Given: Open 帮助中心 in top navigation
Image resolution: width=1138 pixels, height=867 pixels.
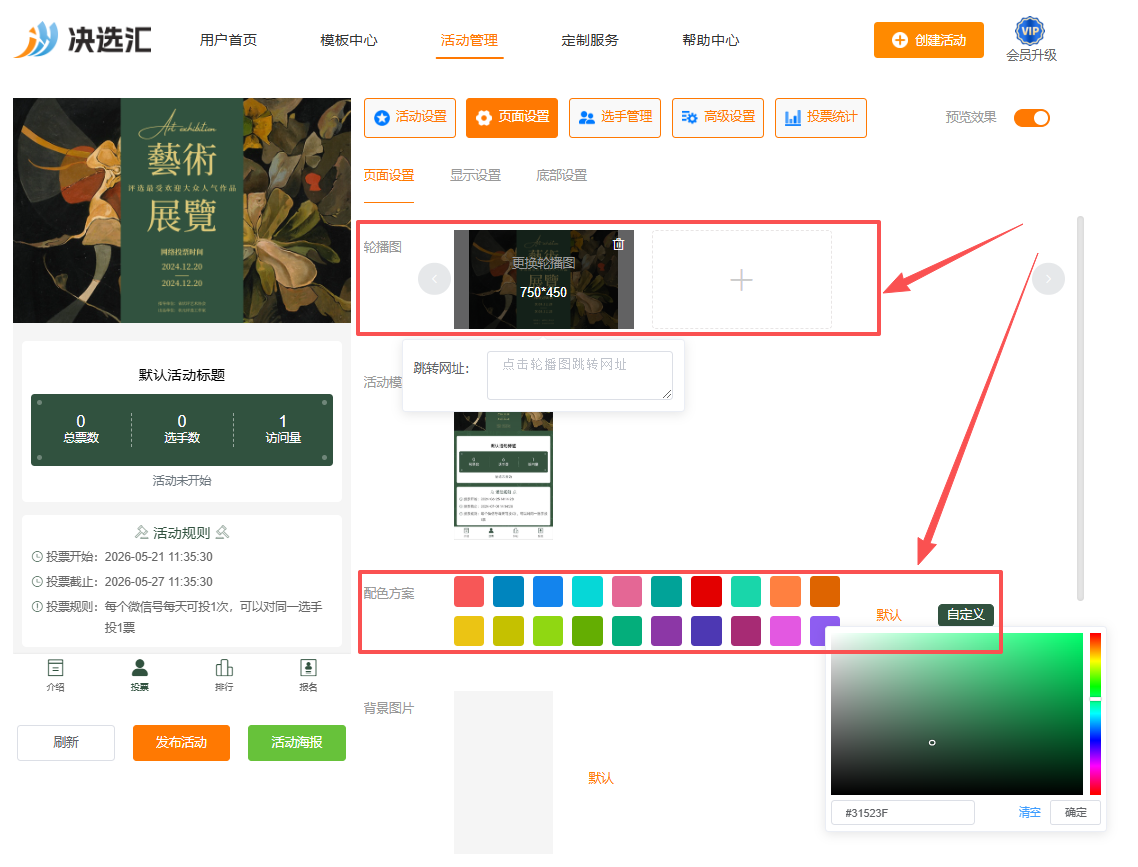Looking at the screenshot, I should 711,40.
